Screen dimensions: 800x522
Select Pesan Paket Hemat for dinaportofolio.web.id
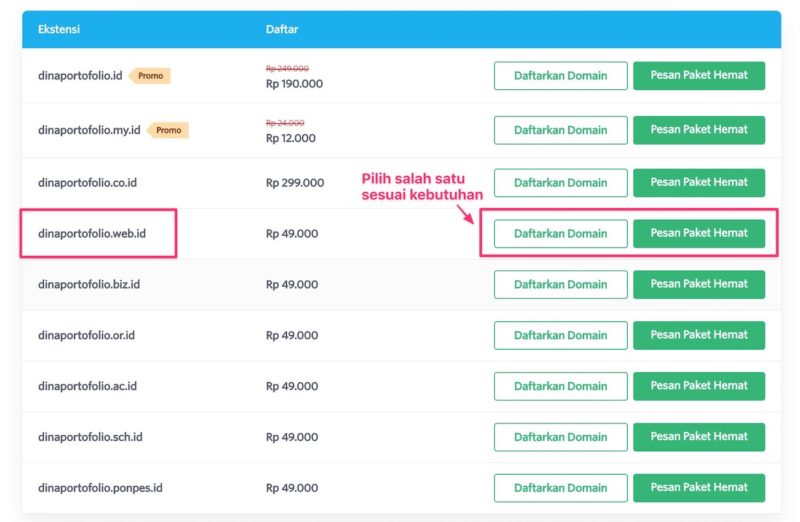[698, 234]
